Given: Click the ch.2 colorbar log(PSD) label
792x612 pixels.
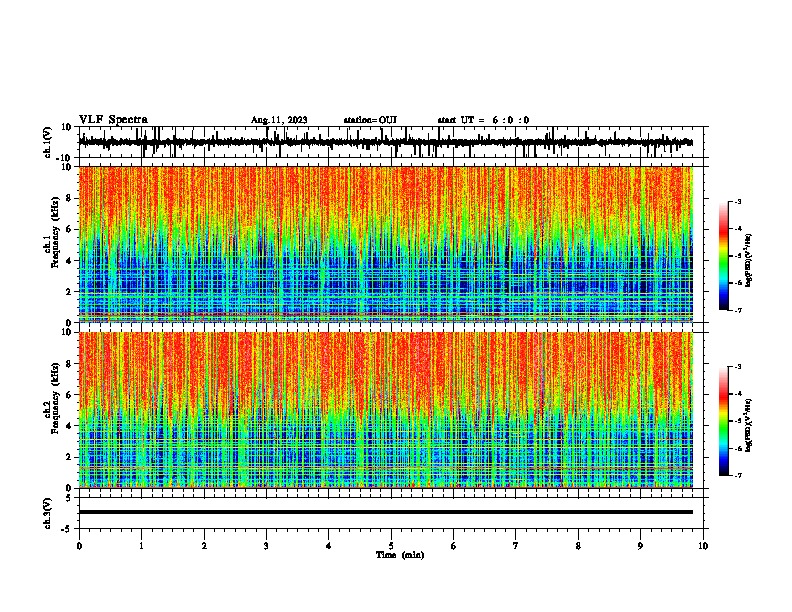Looking at the screenshot, I should tap(748, 425).
